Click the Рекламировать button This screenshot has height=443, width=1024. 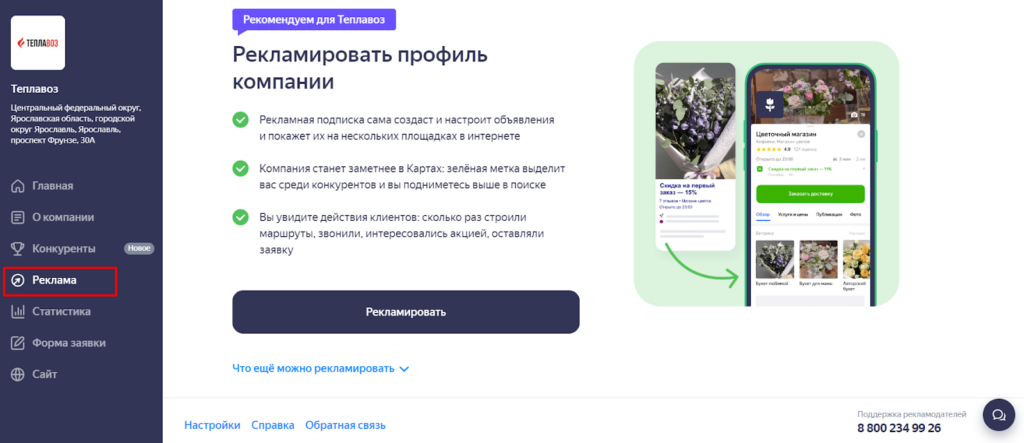[x=406, y=312]
